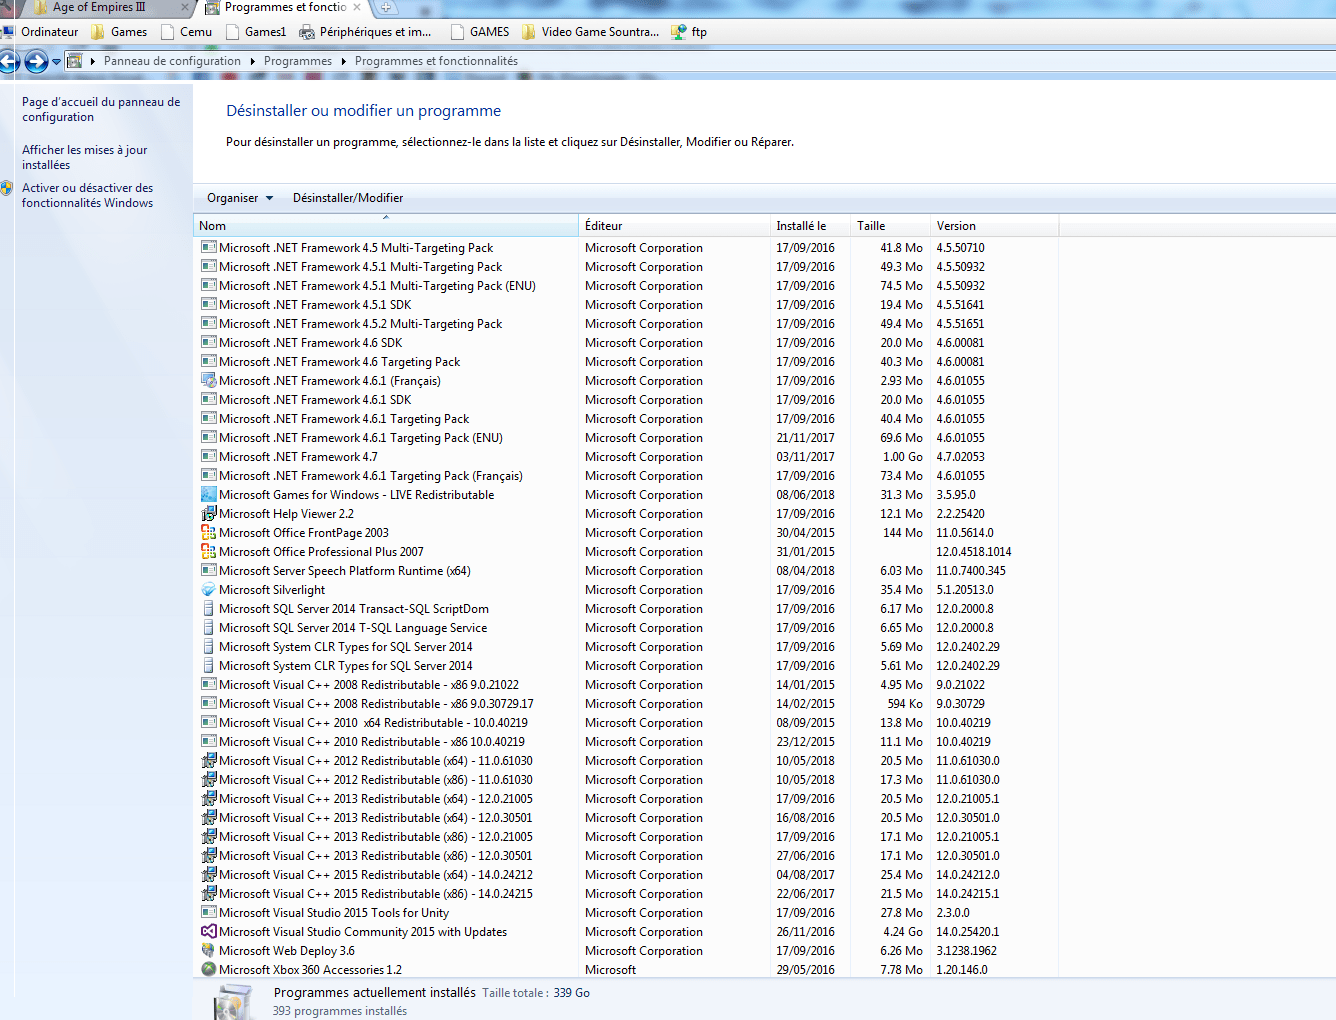Click Microsoft Office Professional Plus 2007 icon

[209, 552]
